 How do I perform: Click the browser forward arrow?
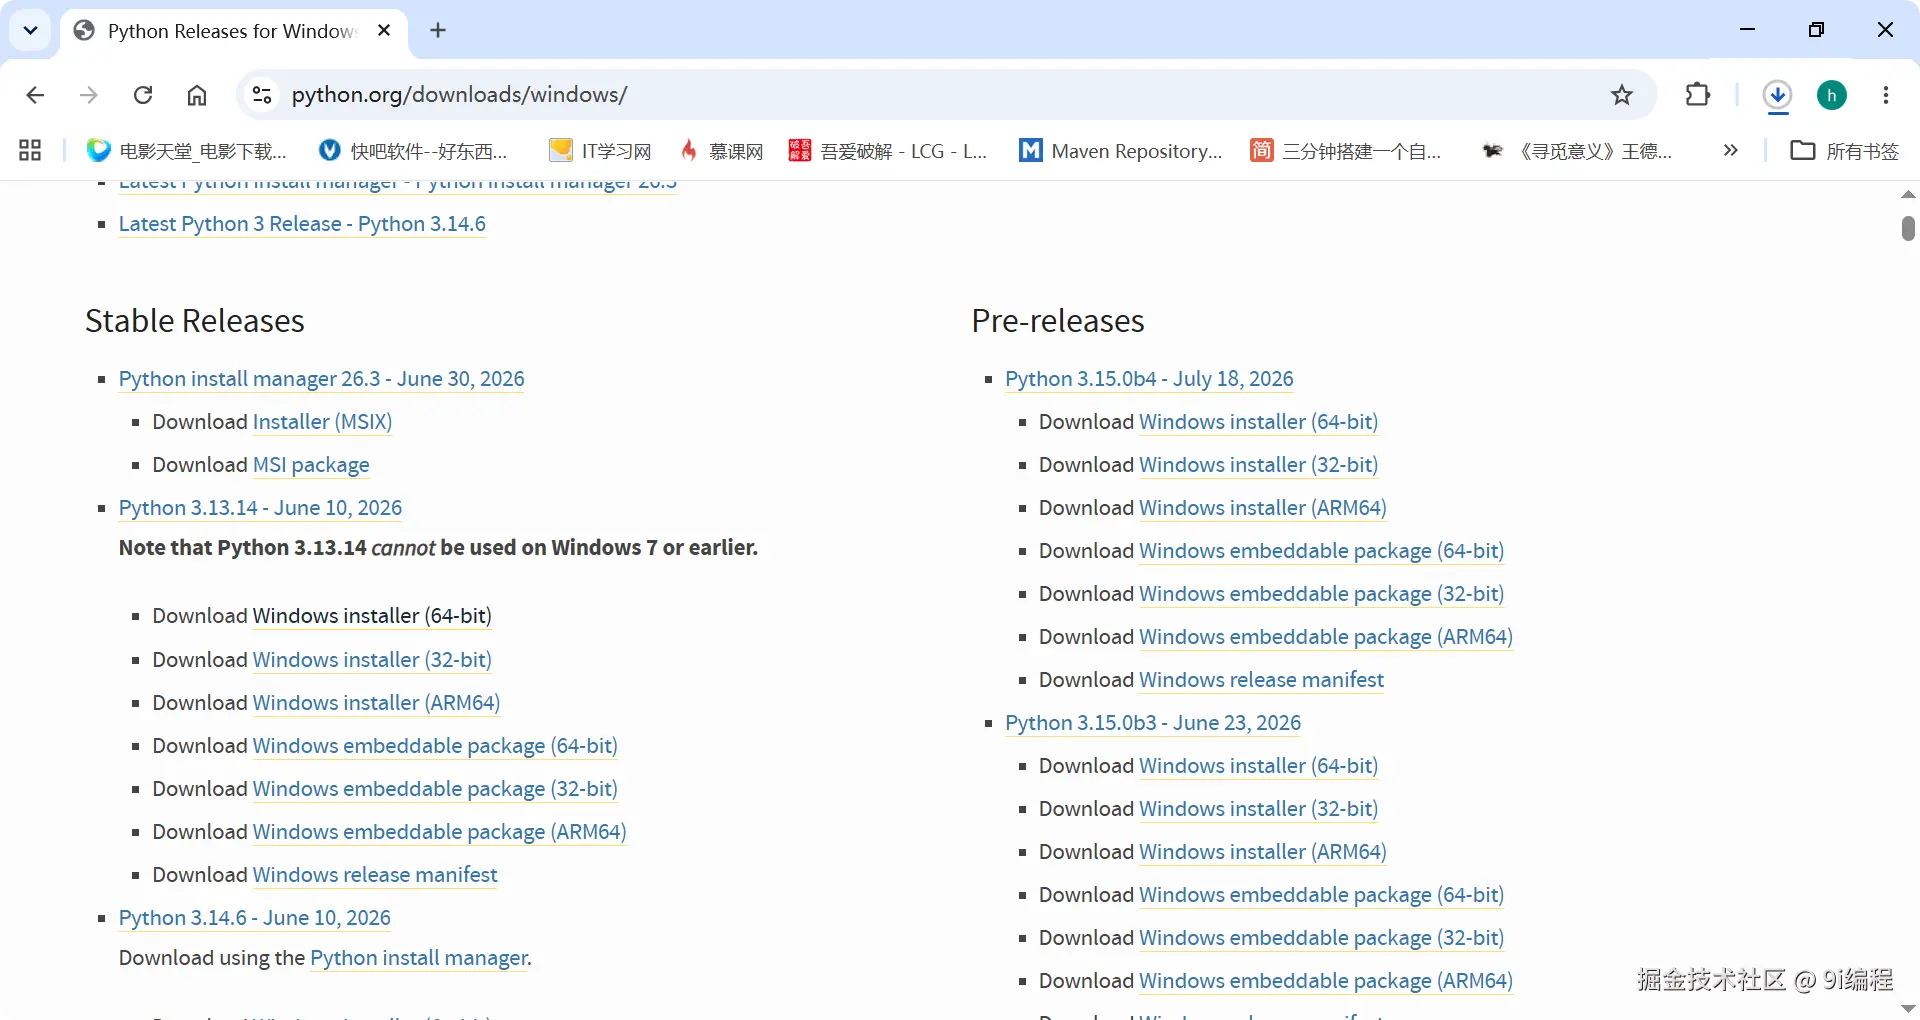pyautogui.click(x=89, y=95)
